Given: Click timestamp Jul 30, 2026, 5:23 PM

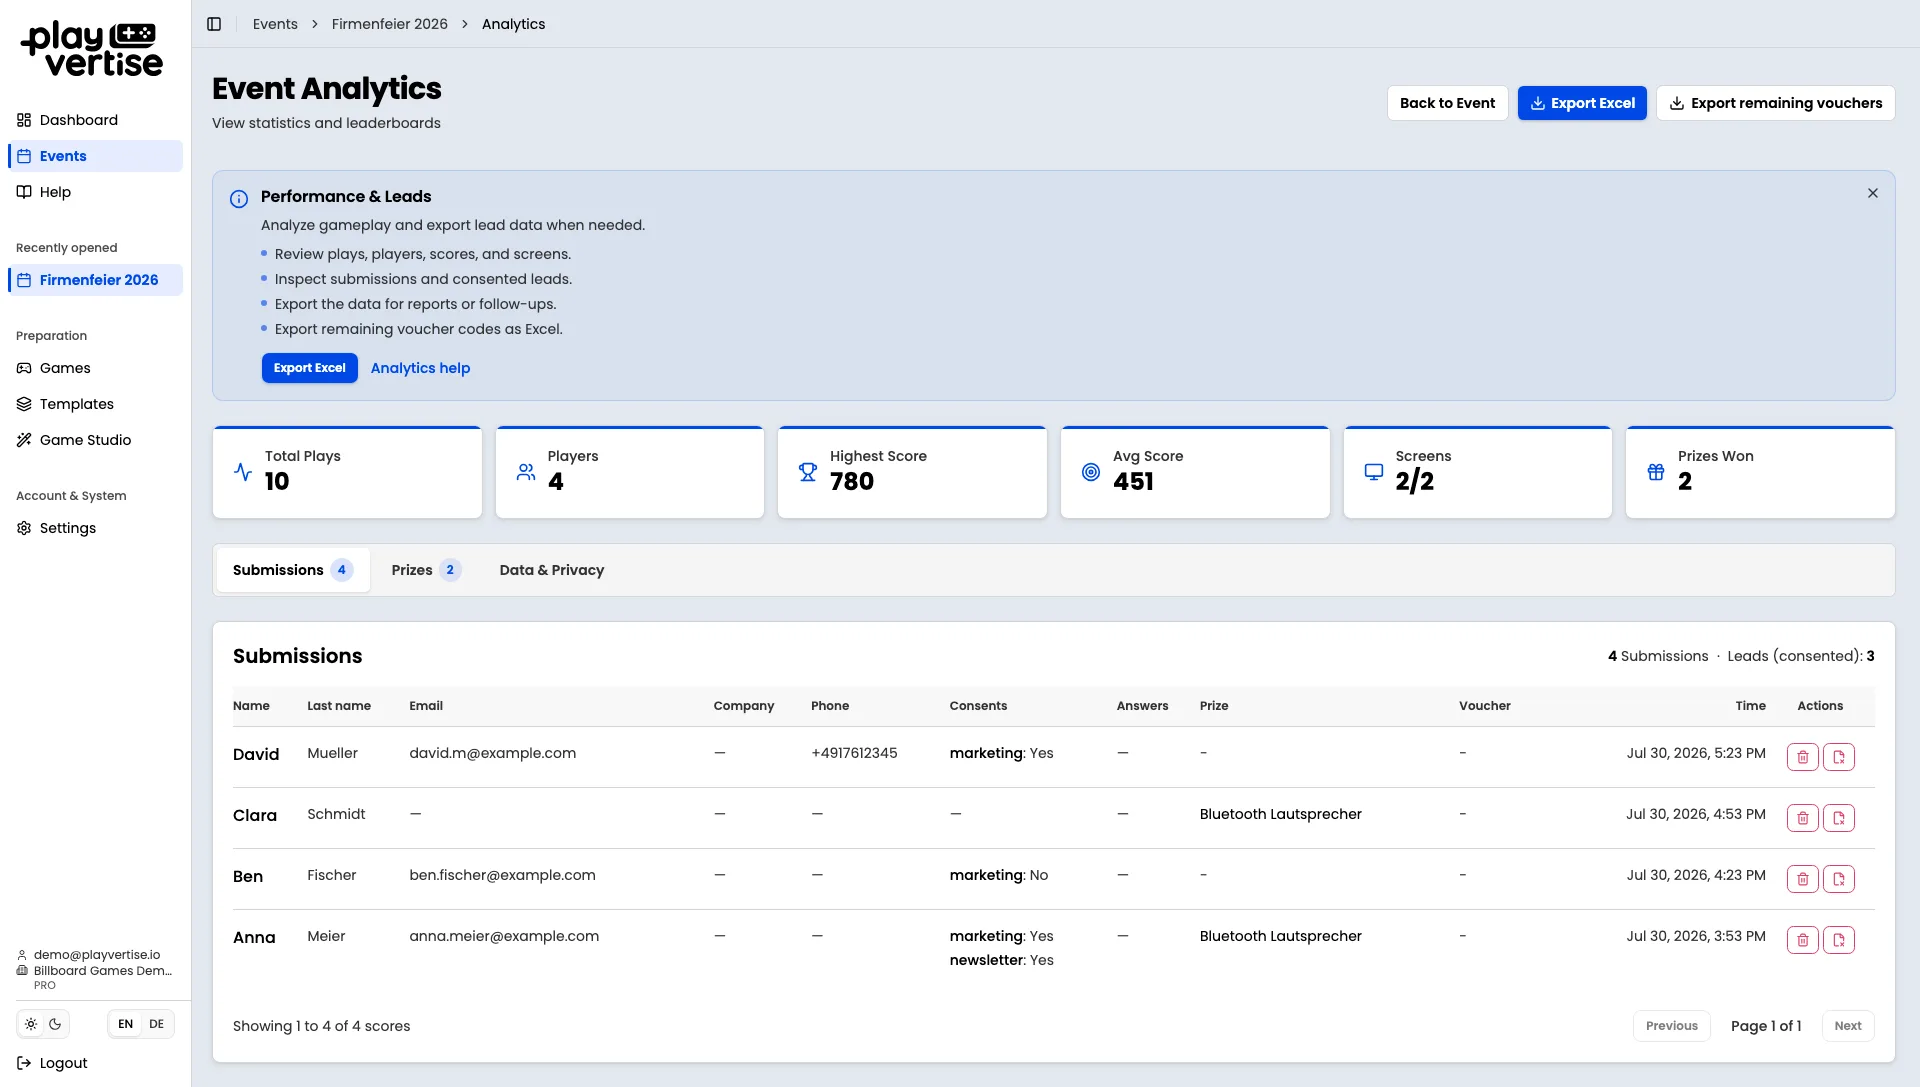Looking at the screenshot, I should (x=1696, y=753).
